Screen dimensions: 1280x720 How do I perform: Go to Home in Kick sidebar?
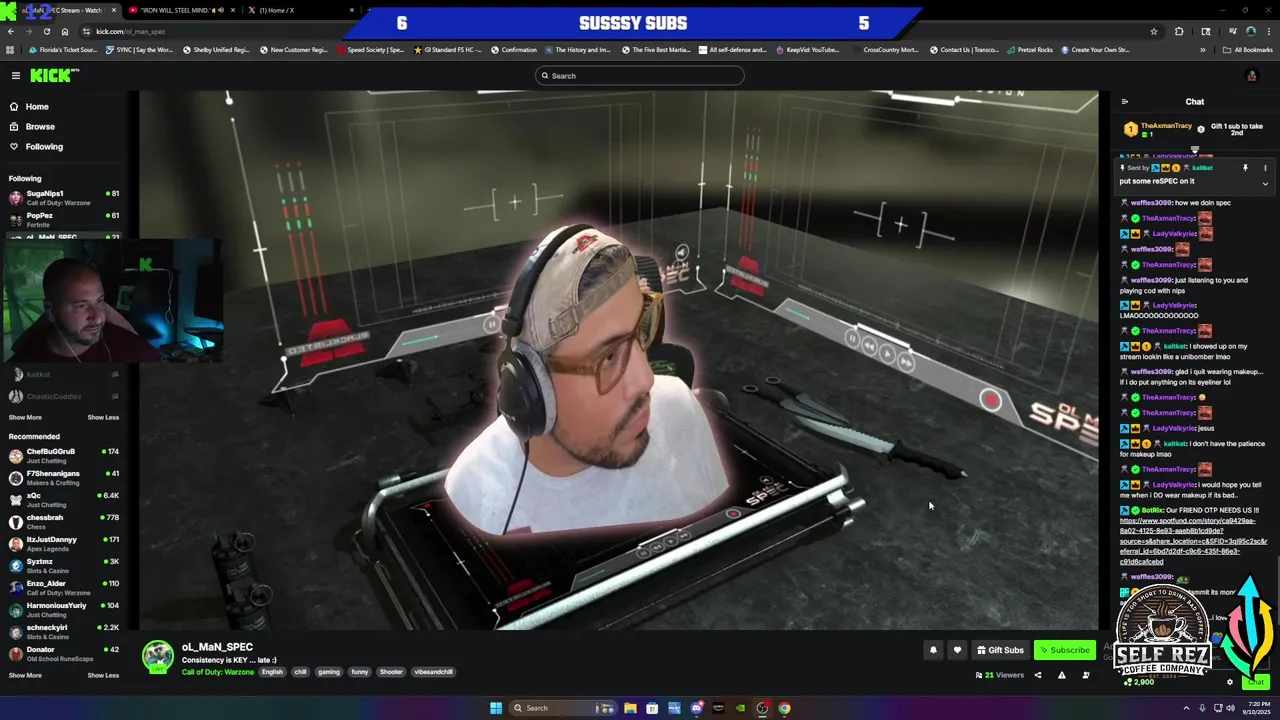point(37,106)
